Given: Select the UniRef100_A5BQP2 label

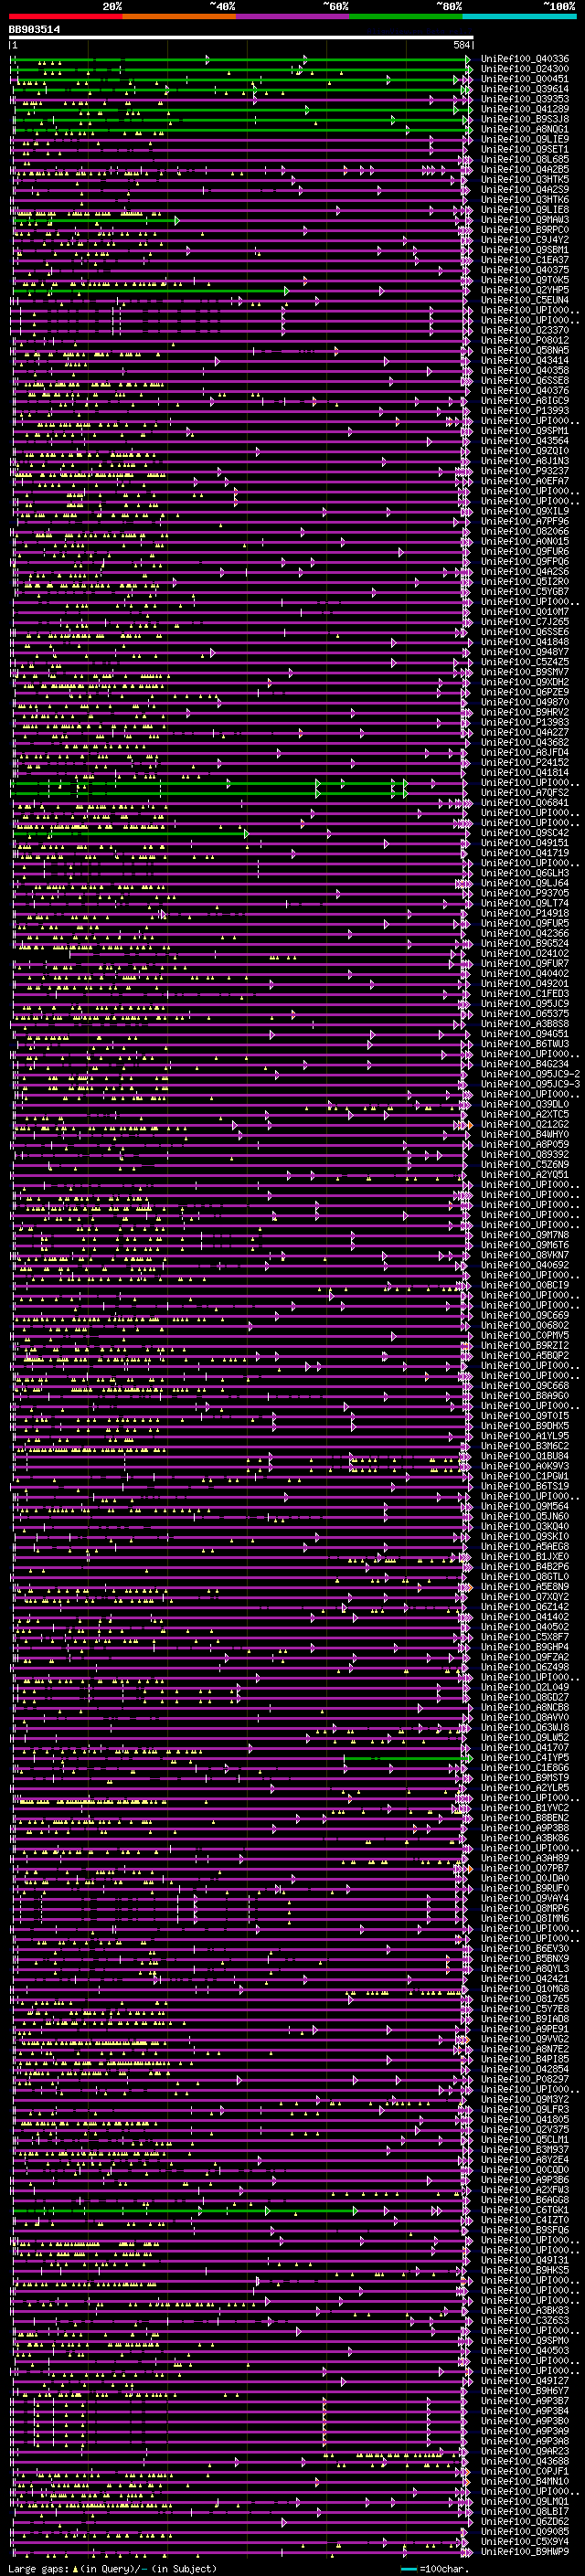Looking at the screenshot, I should tap(525, 1355).
